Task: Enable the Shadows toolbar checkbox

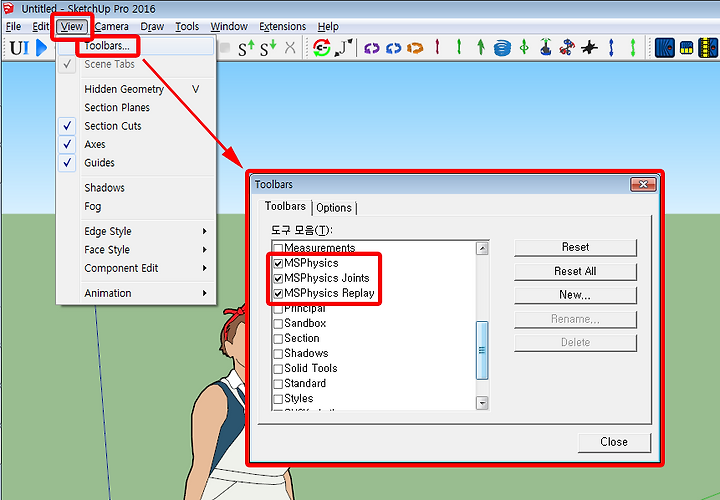Action: click(278, 354)
